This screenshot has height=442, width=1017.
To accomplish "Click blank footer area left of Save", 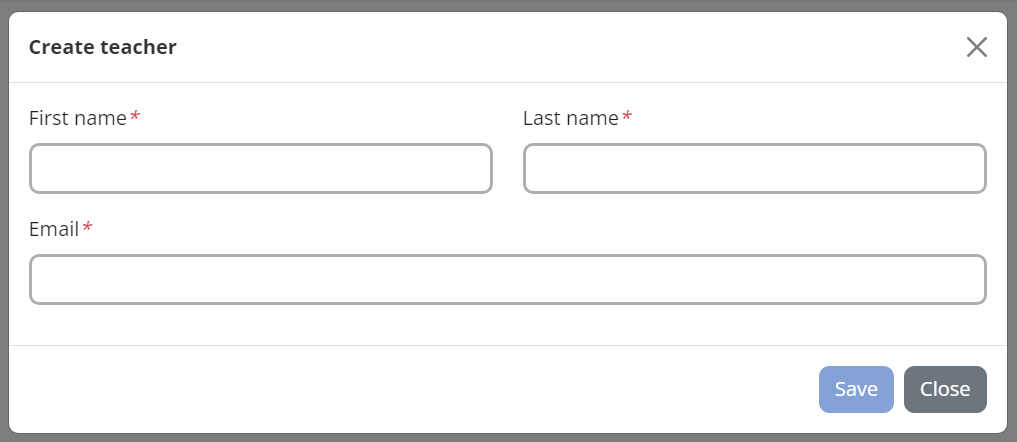I will 400,389.
